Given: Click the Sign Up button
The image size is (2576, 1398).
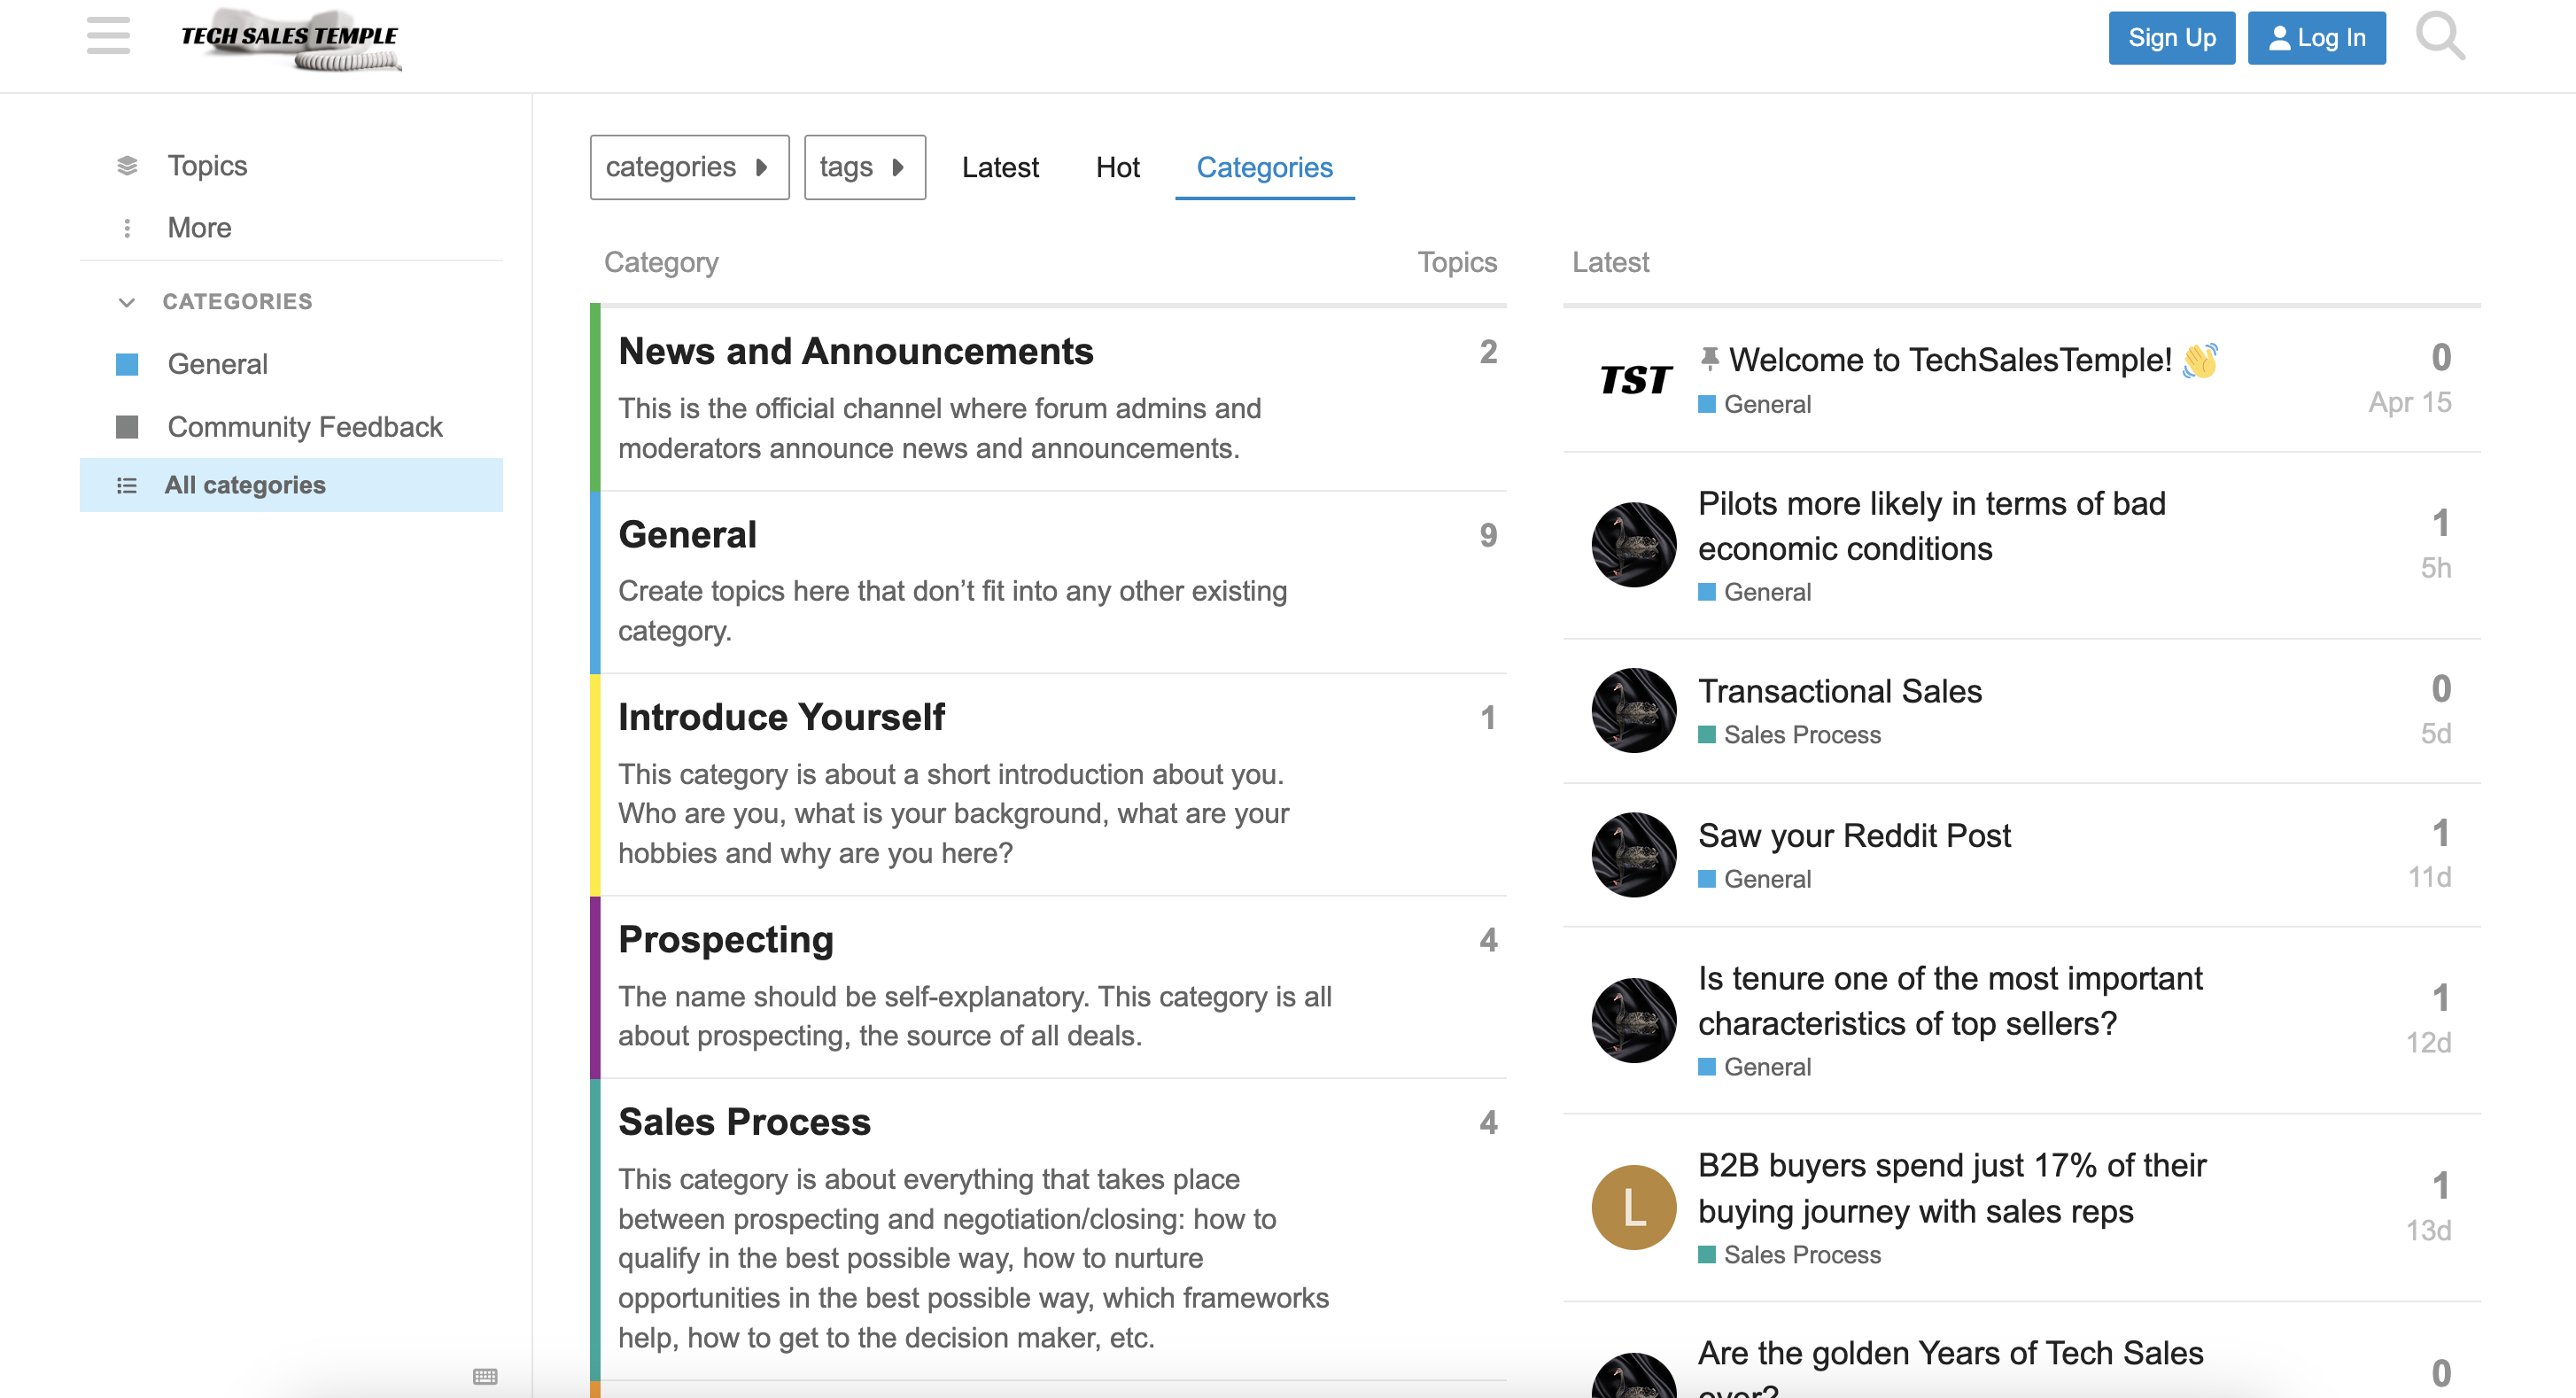Looking at the screenshot, I should coord(2171,38).
